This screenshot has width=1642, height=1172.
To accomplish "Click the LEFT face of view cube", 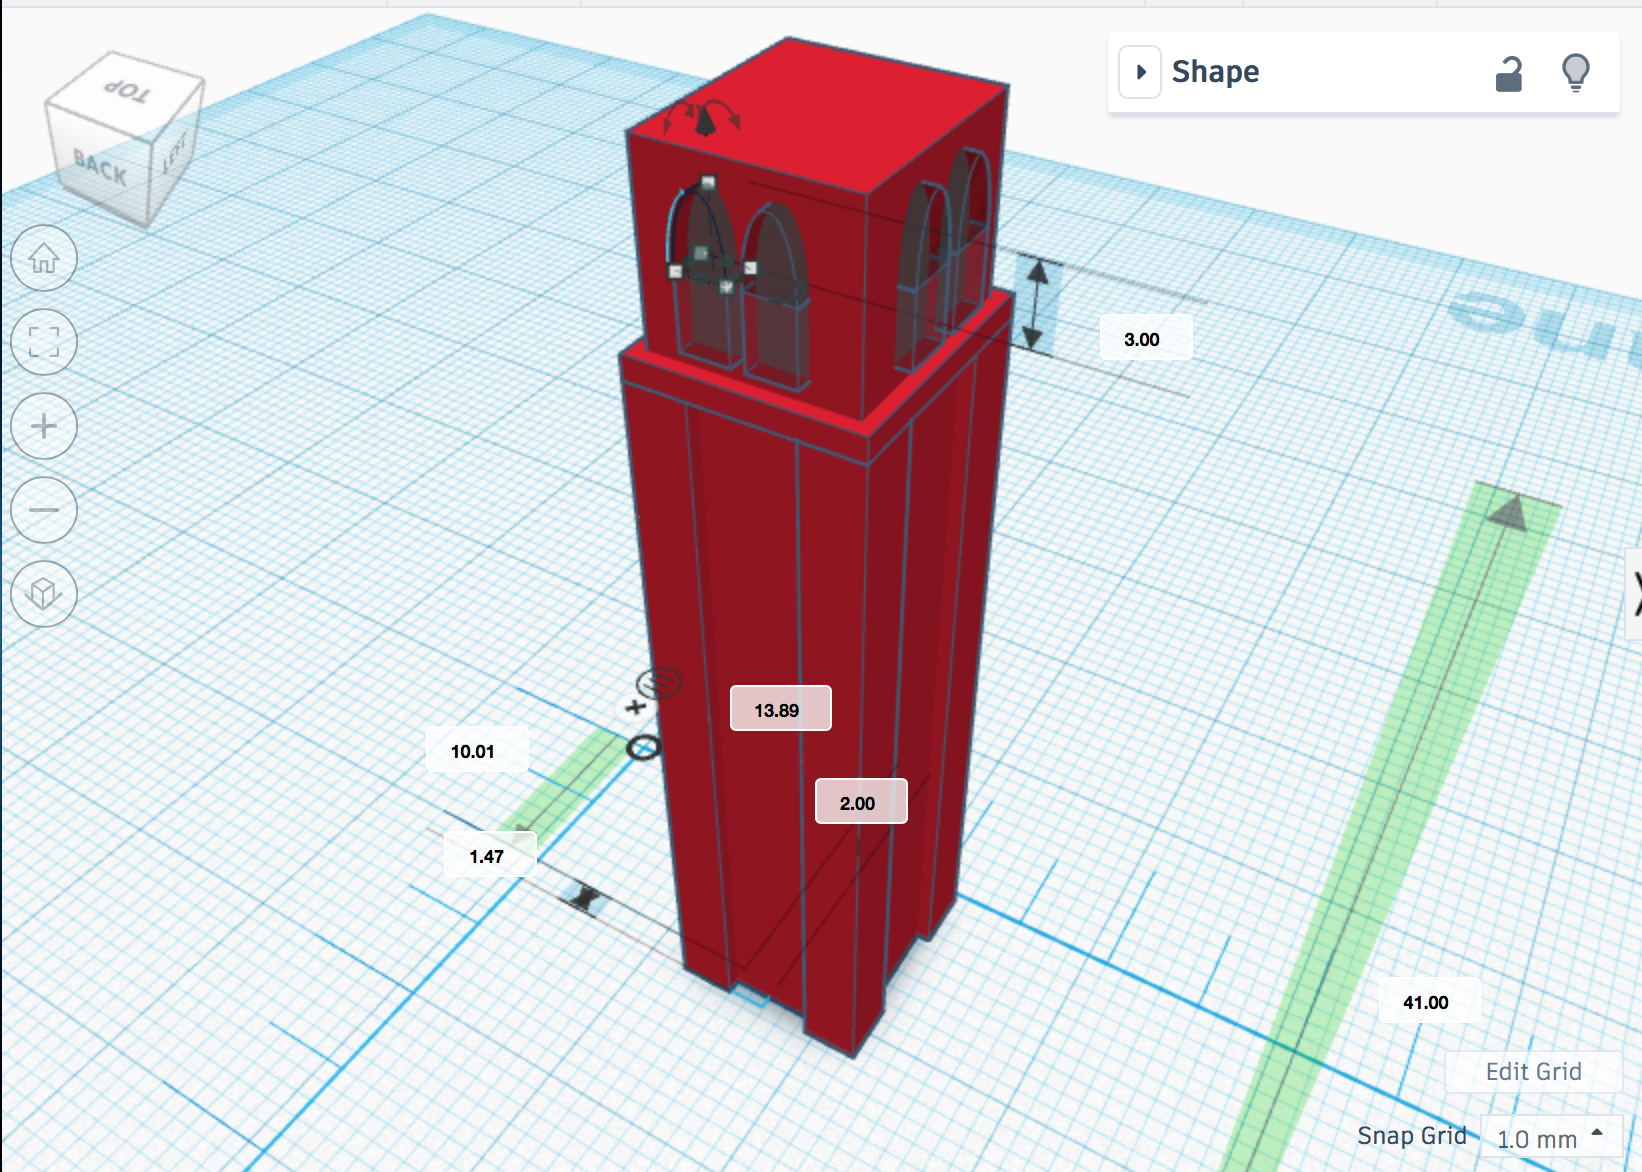I will 175,152.
